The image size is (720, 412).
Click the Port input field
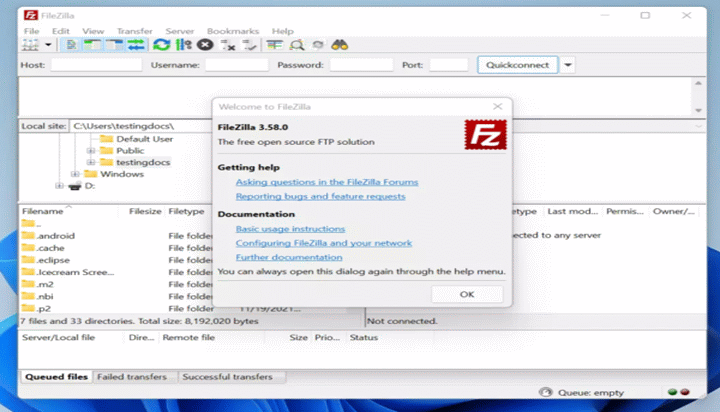click(x=449, y=65)
